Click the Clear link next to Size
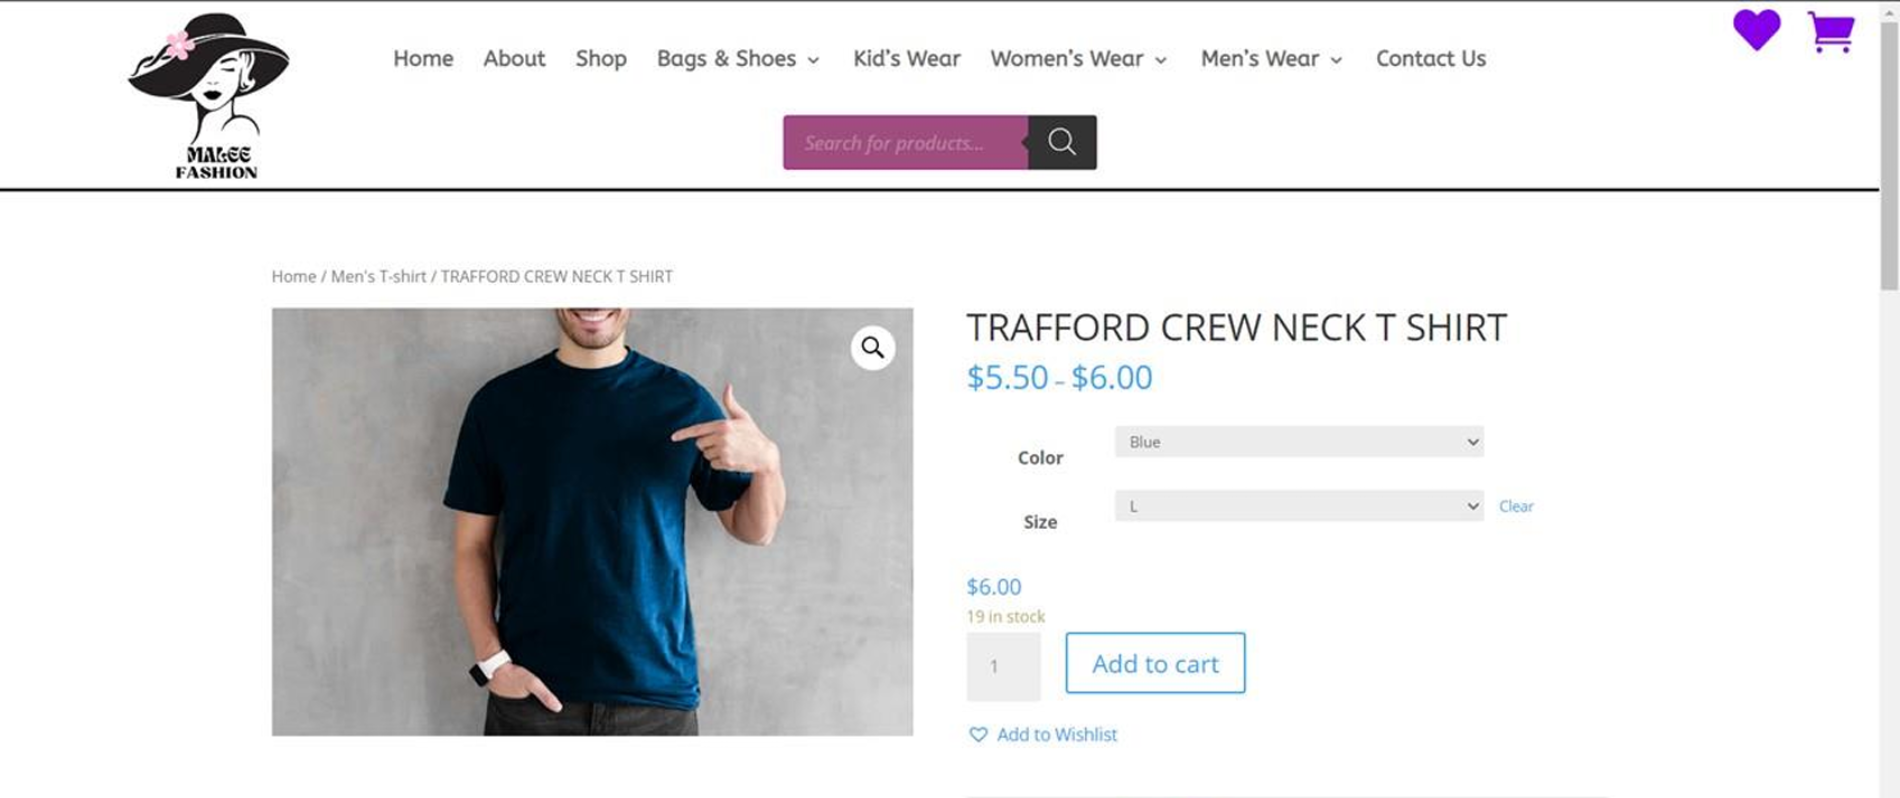The image size is (1900, 798). click(x=1514, y=506)
